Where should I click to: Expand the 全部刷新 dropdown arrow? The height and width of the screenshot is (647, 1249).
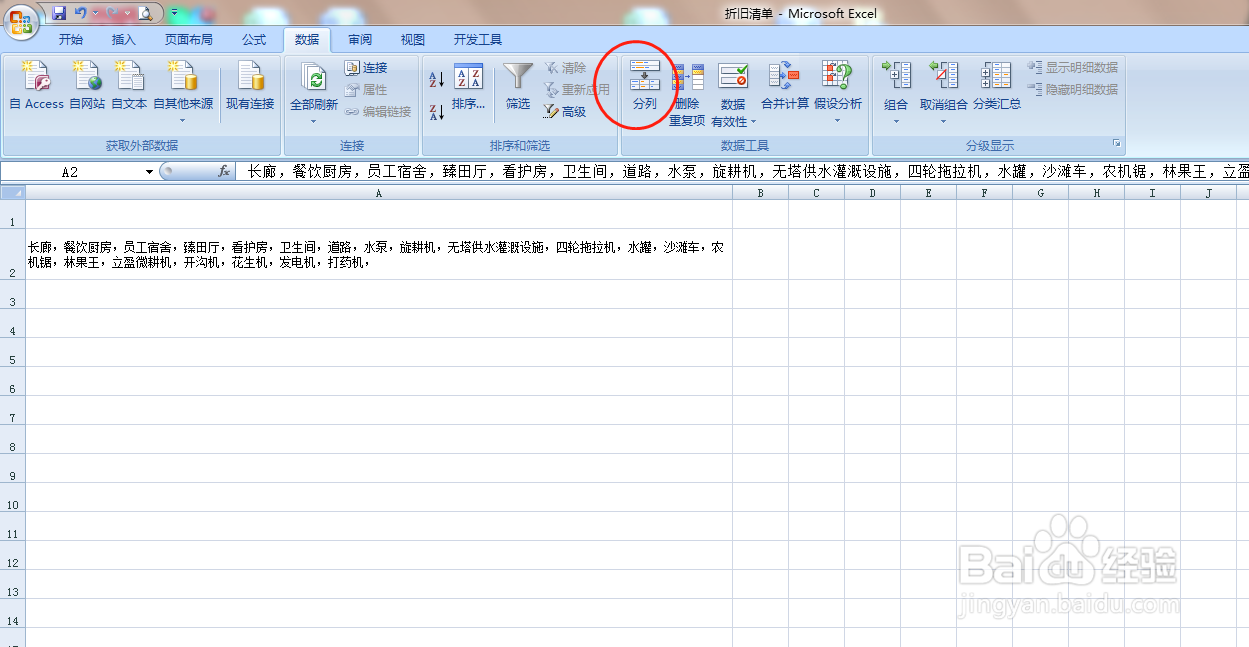click(x=314, y=120)
